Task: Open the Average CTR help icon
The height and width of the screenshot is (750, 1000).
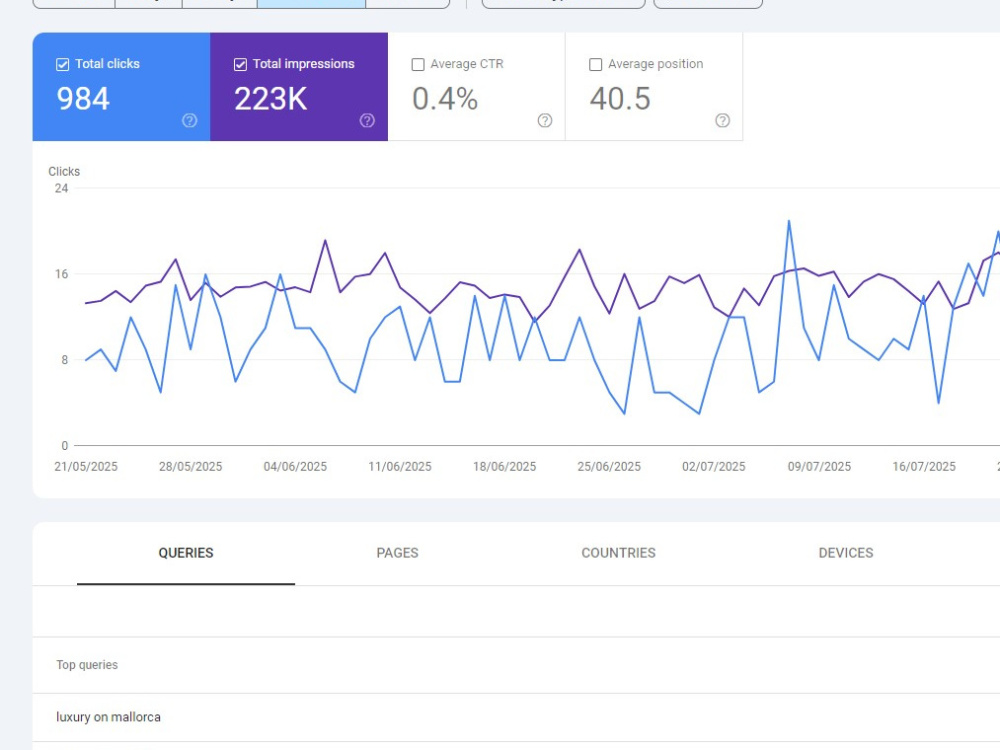Action: coord(545,121)
